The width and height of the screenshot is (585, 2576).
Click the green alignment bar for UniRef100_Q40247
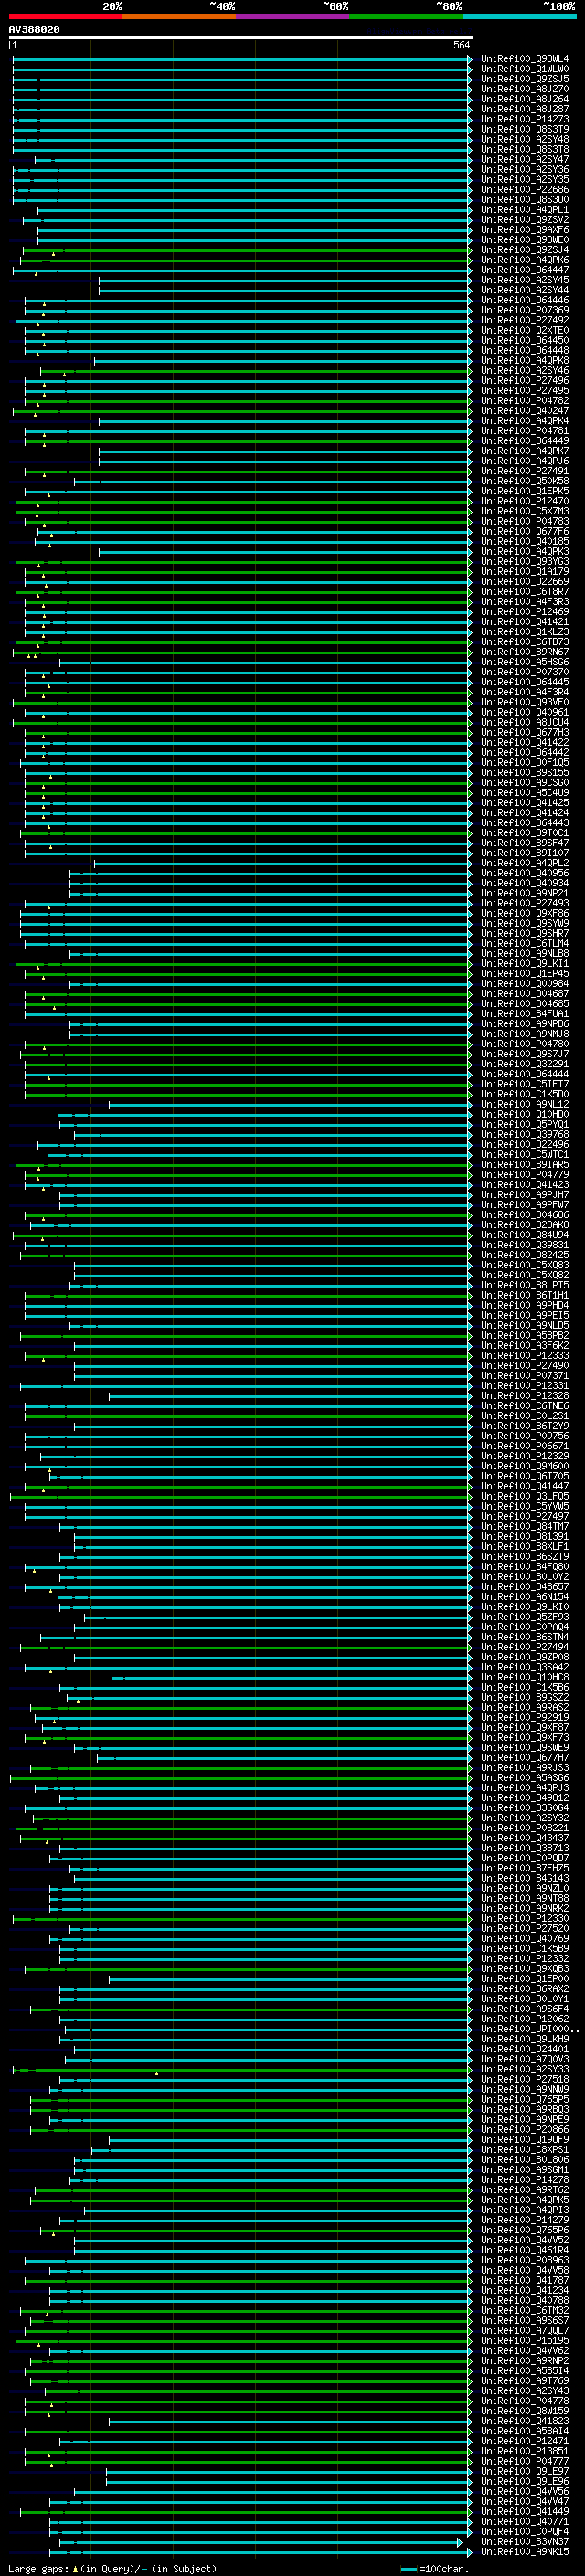coord(242,410)
